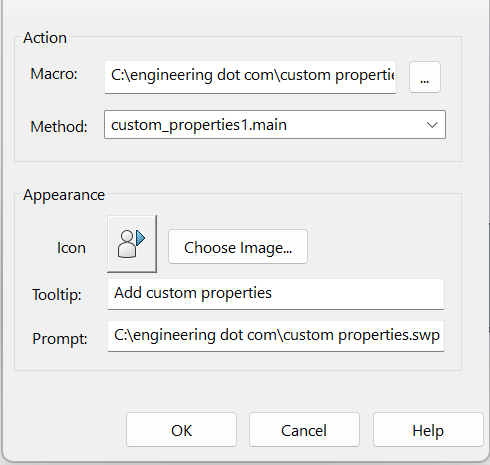Click the "Method:" label
This screenshot has height=465, width=490.
[x=59, y=127]
